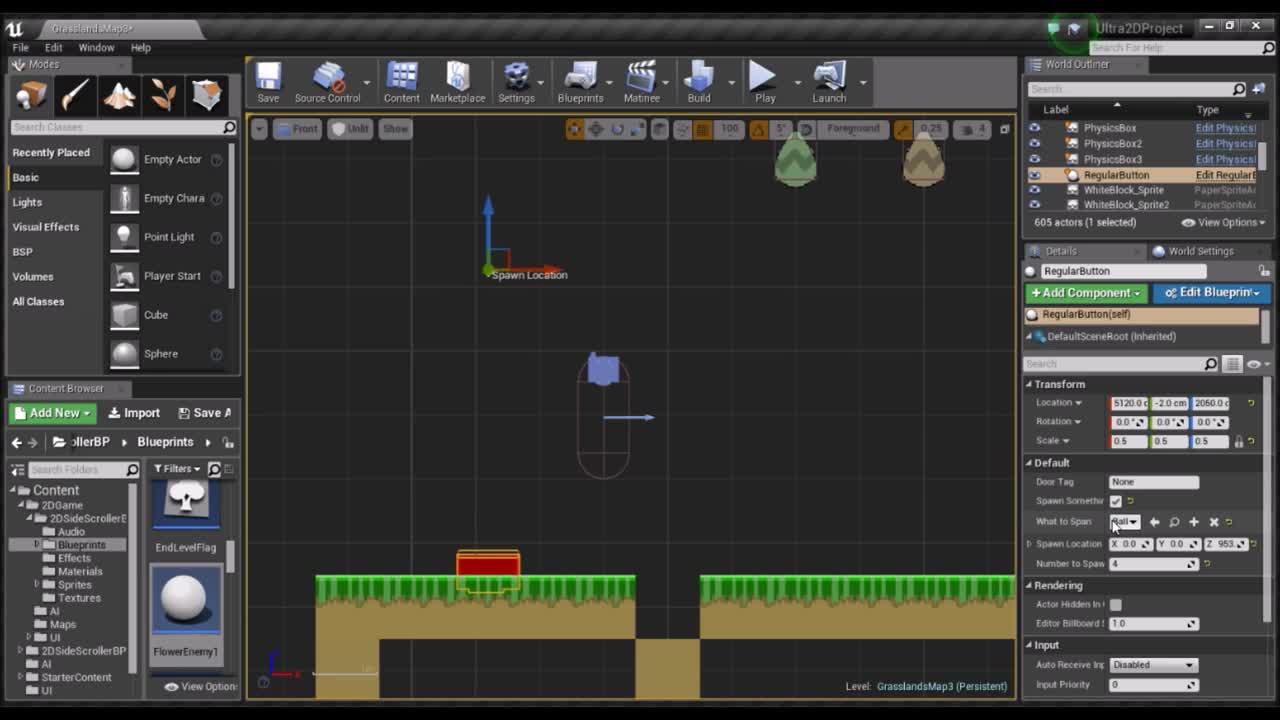Click the Edit Blueprint button
Image resolution: width=1280 pixels, height=720 pixels.
(x=1211, y=293)
